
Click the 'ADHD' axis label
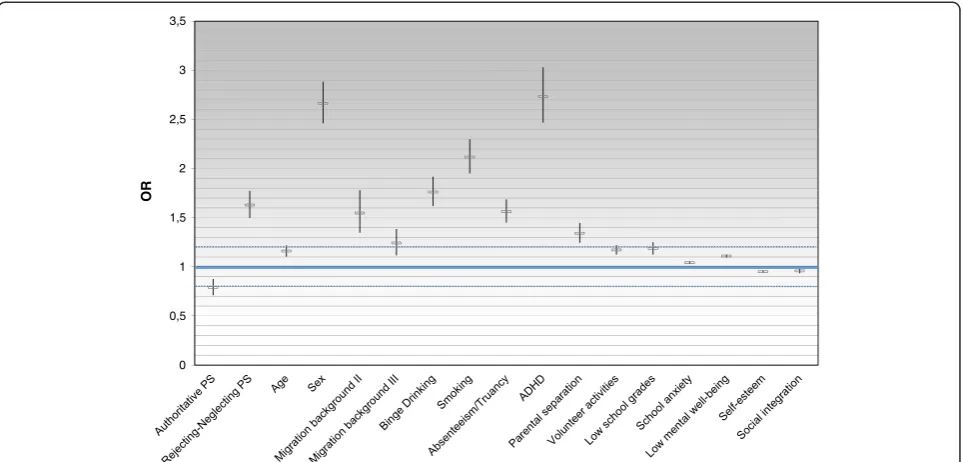point(534,388)
